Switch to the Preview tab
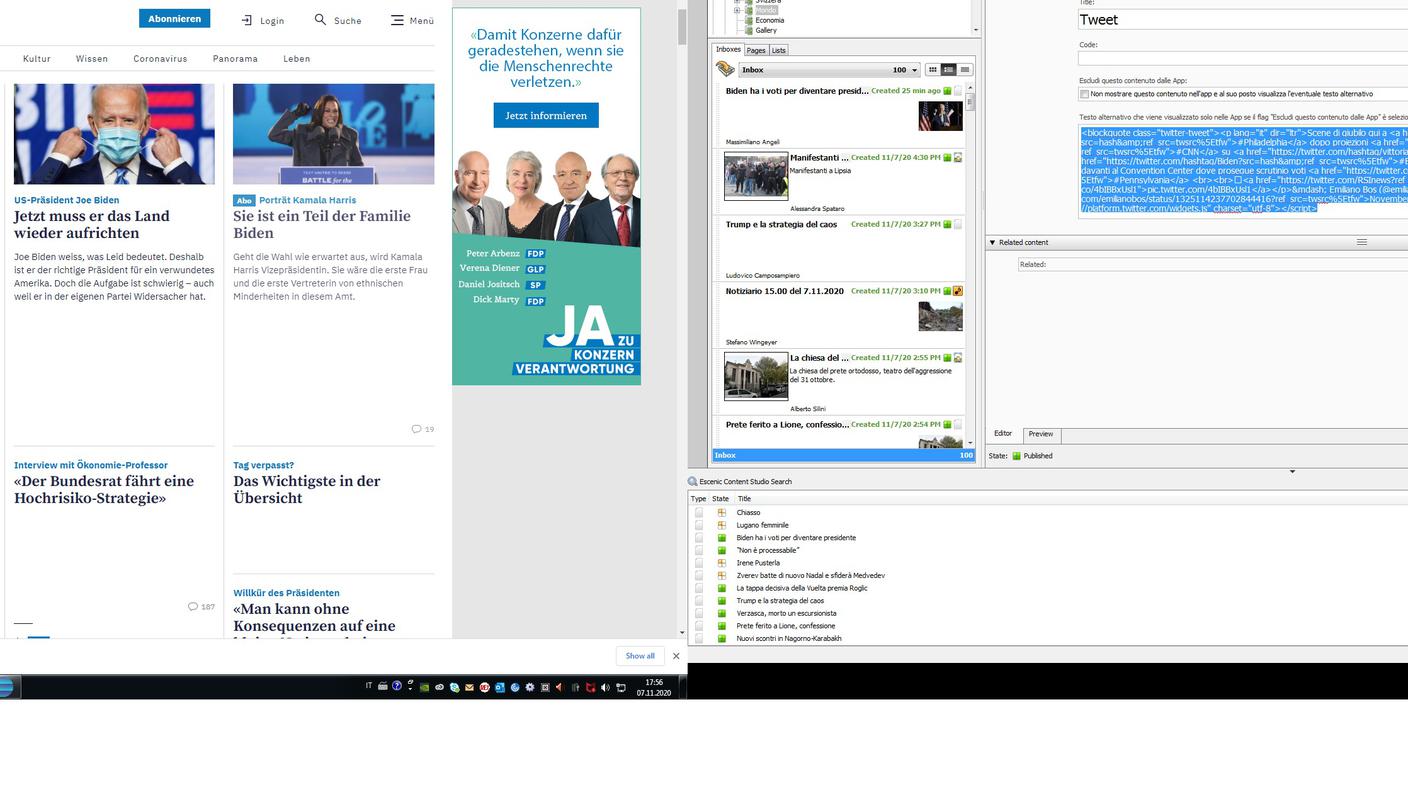 click(x=1041, y=434)
